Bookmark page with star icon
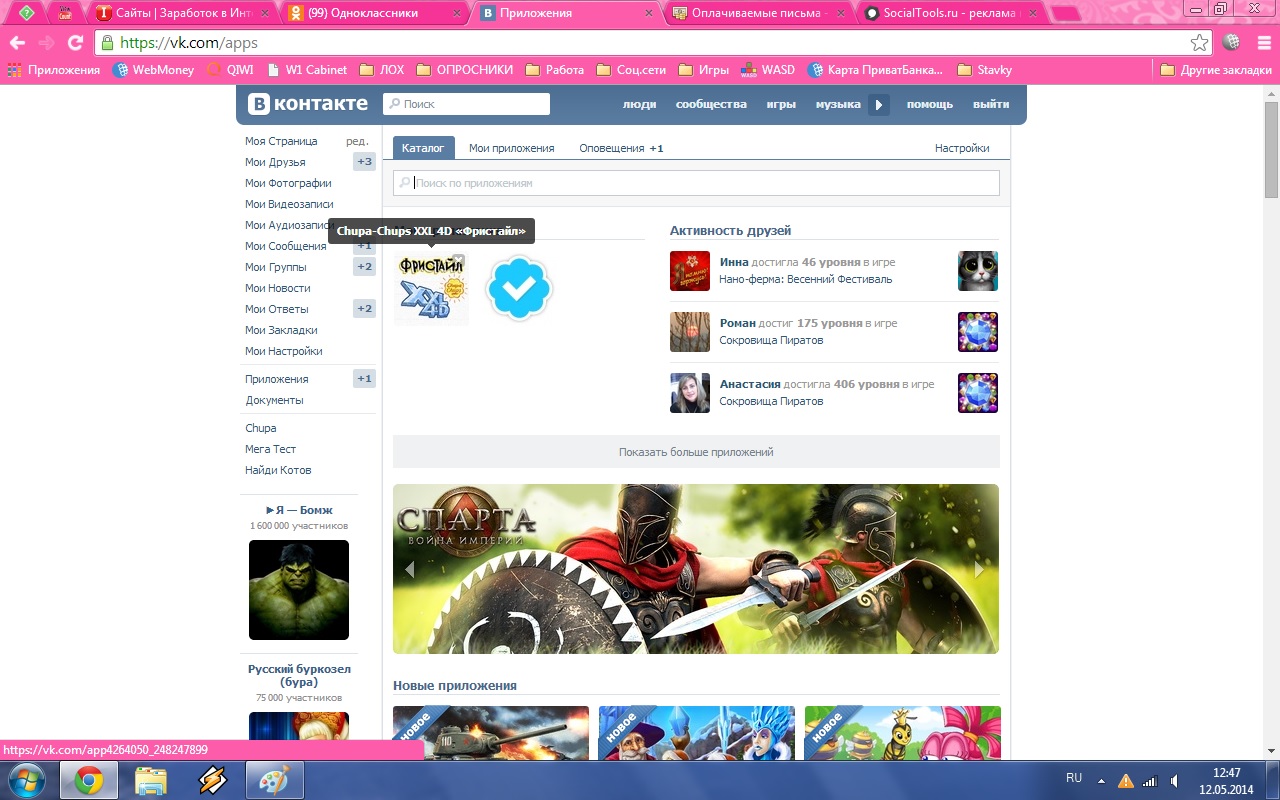 click(1199, 43)
